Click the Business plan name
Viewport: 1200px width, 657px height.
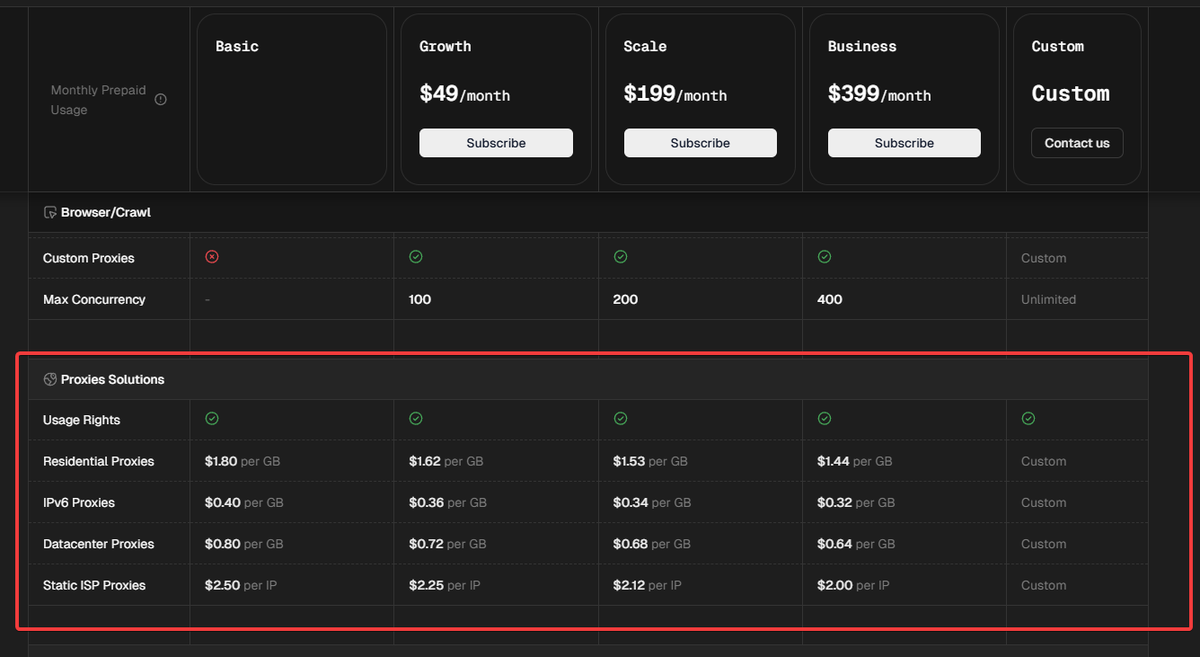click(x=862, y=46)
